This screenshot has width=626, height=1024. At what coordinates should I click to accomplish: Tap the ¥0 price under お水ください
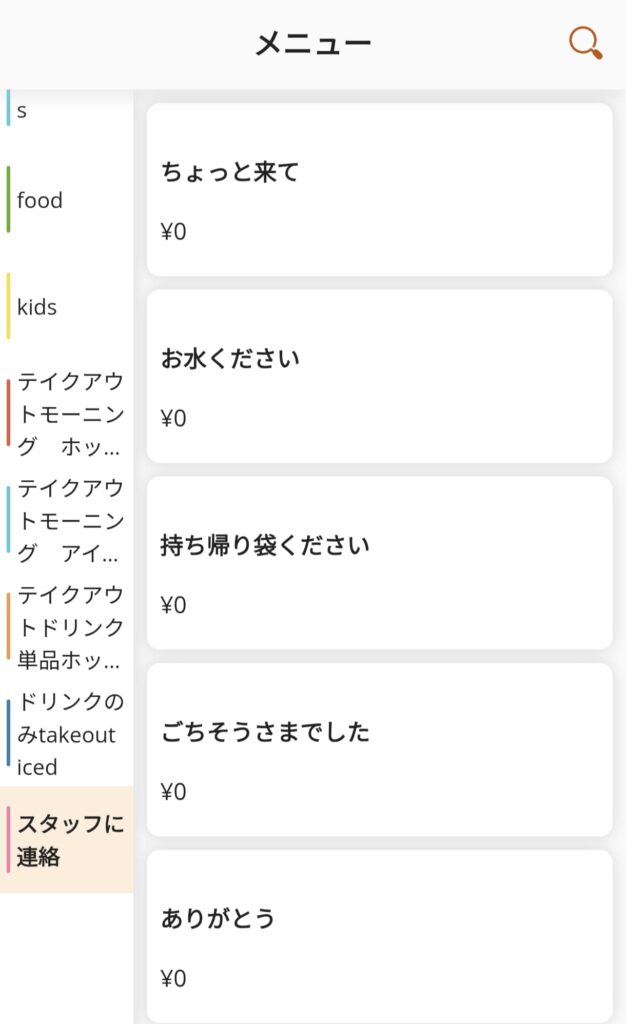pyautogui.click(x=174, y=418)
